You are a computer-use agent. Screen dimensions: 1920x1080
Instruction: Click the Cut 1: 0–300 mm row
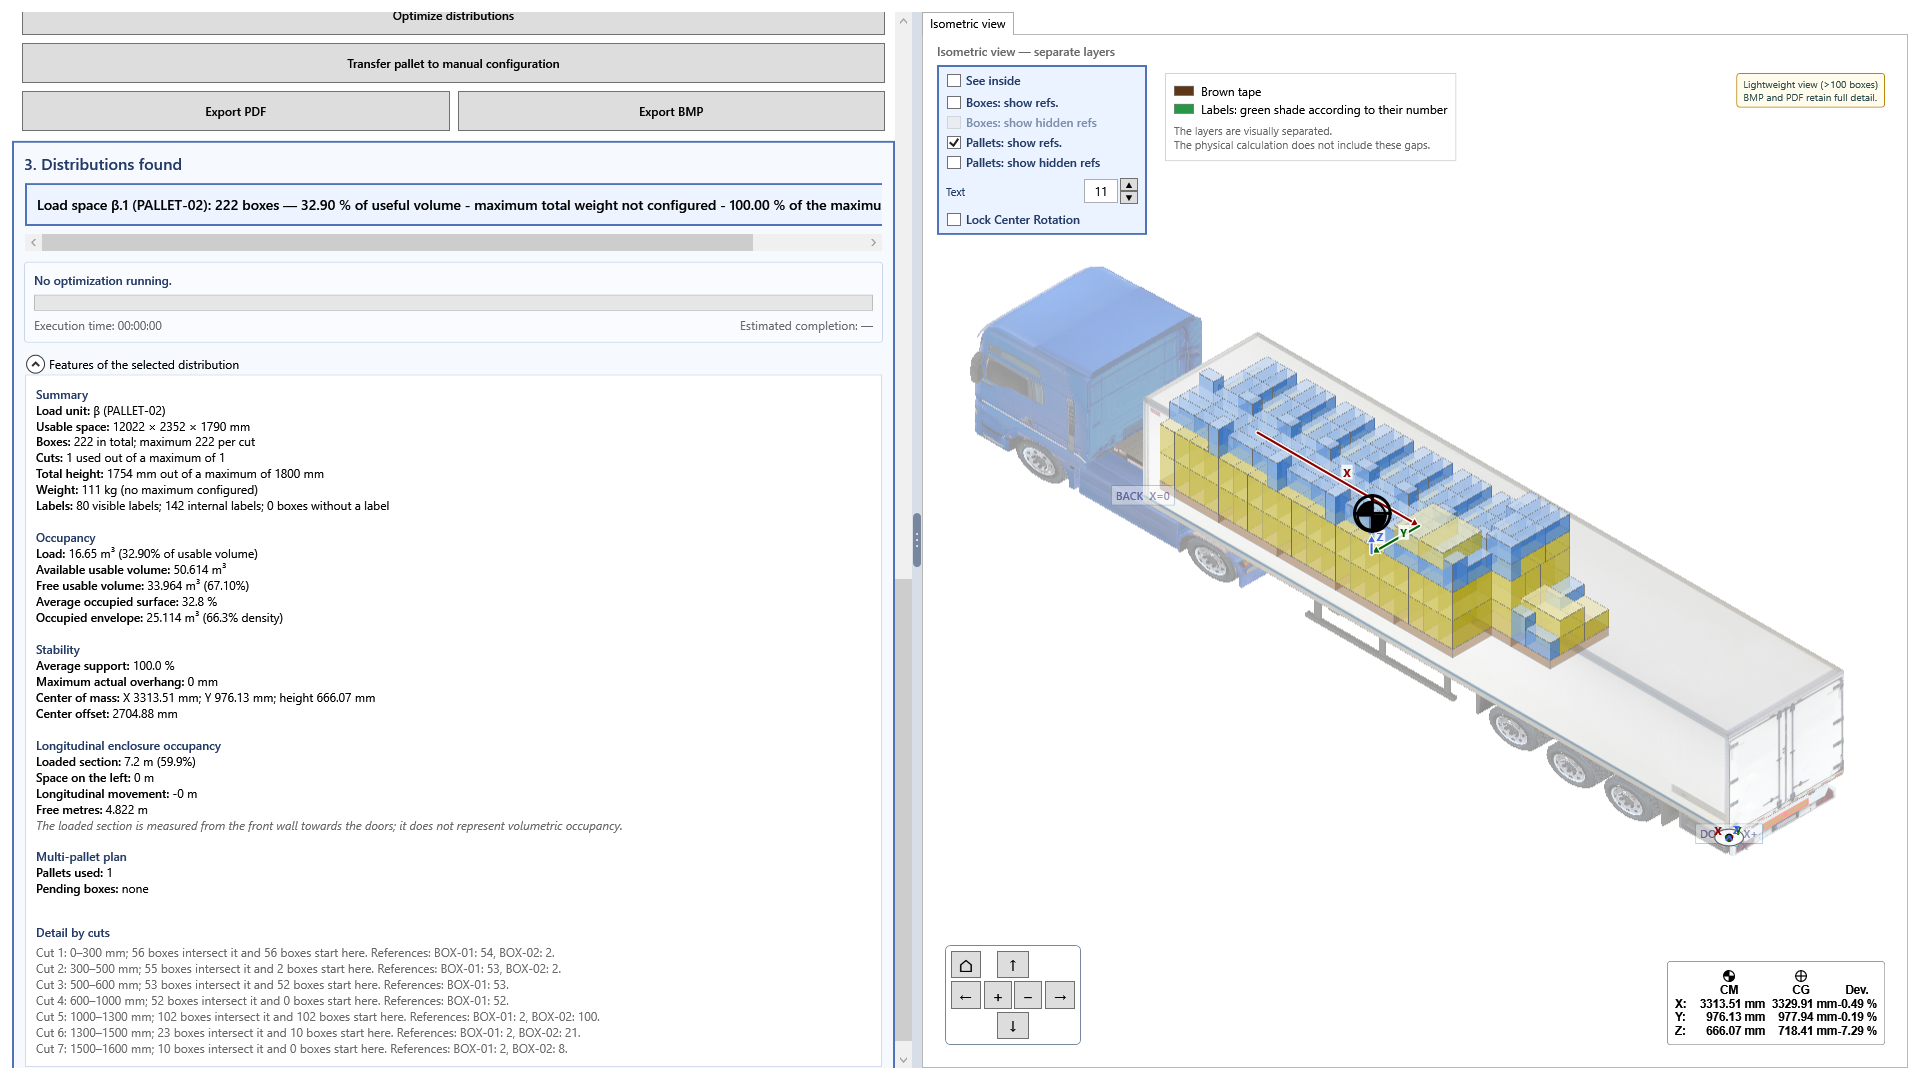[x=295, y=953]
